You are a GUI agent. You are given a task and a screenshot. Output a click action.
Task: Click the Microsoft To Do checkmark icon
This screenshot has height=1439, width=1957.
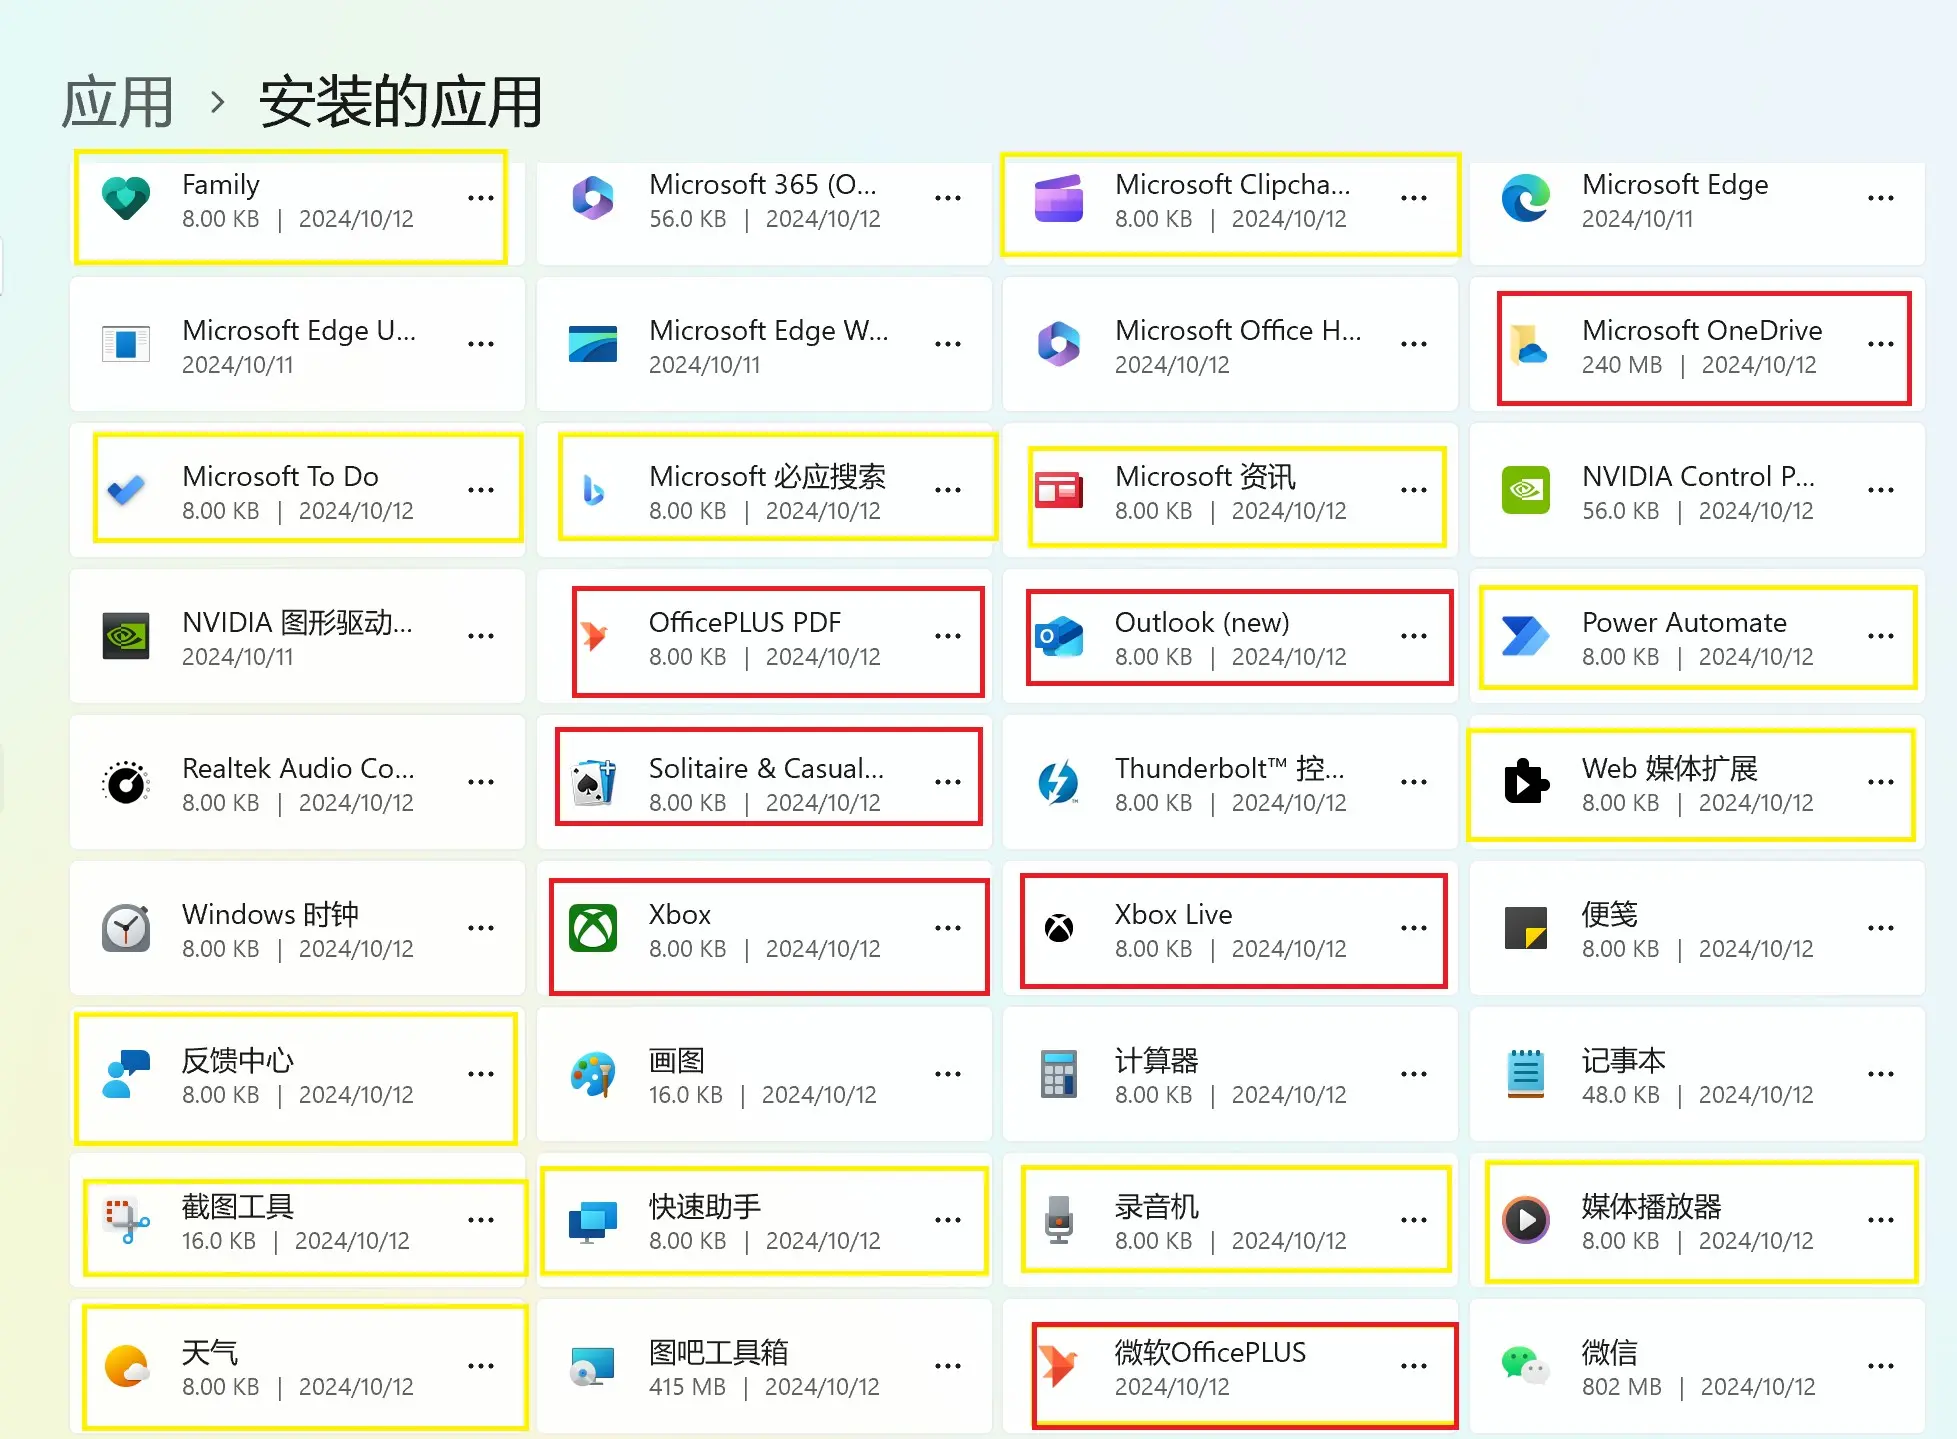click(x=126, y=490)
